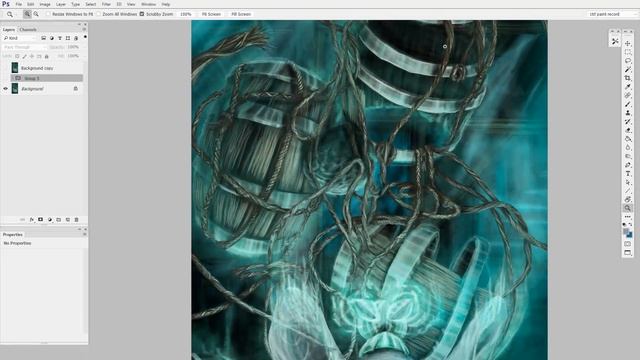Lock layer position
The width and height of the screenshot is (640, 360).
pyautogui.click(x=32, y=56)
